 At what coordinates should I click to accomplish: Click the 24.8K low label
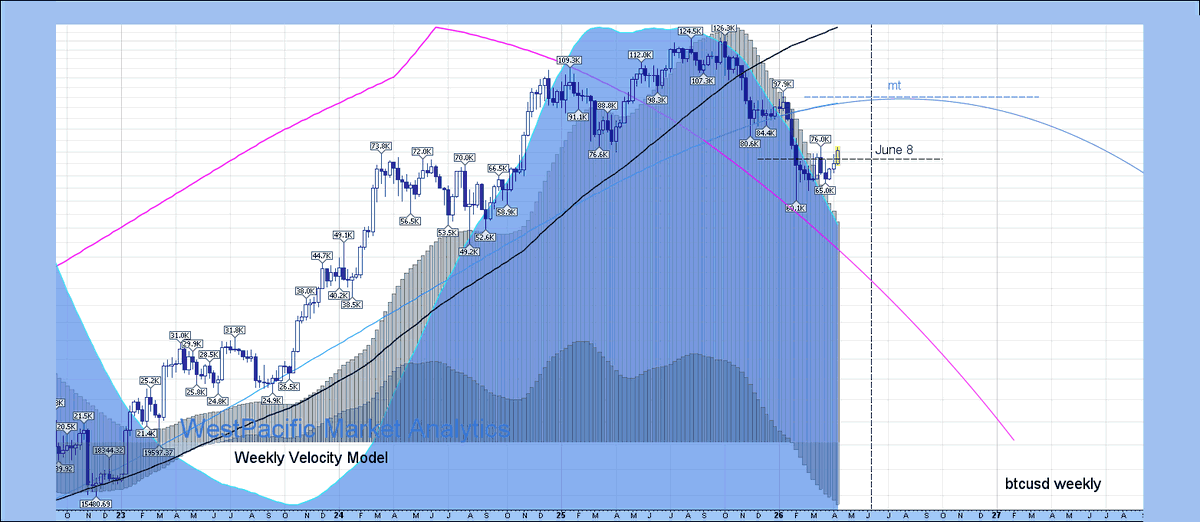[x=218, y=401]
